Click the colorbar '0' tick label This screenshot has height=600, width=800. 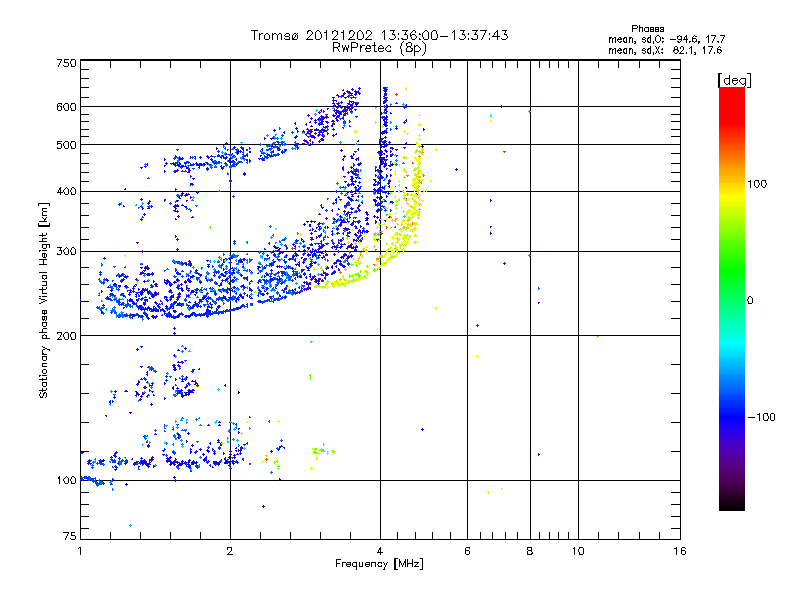point(750,301)
